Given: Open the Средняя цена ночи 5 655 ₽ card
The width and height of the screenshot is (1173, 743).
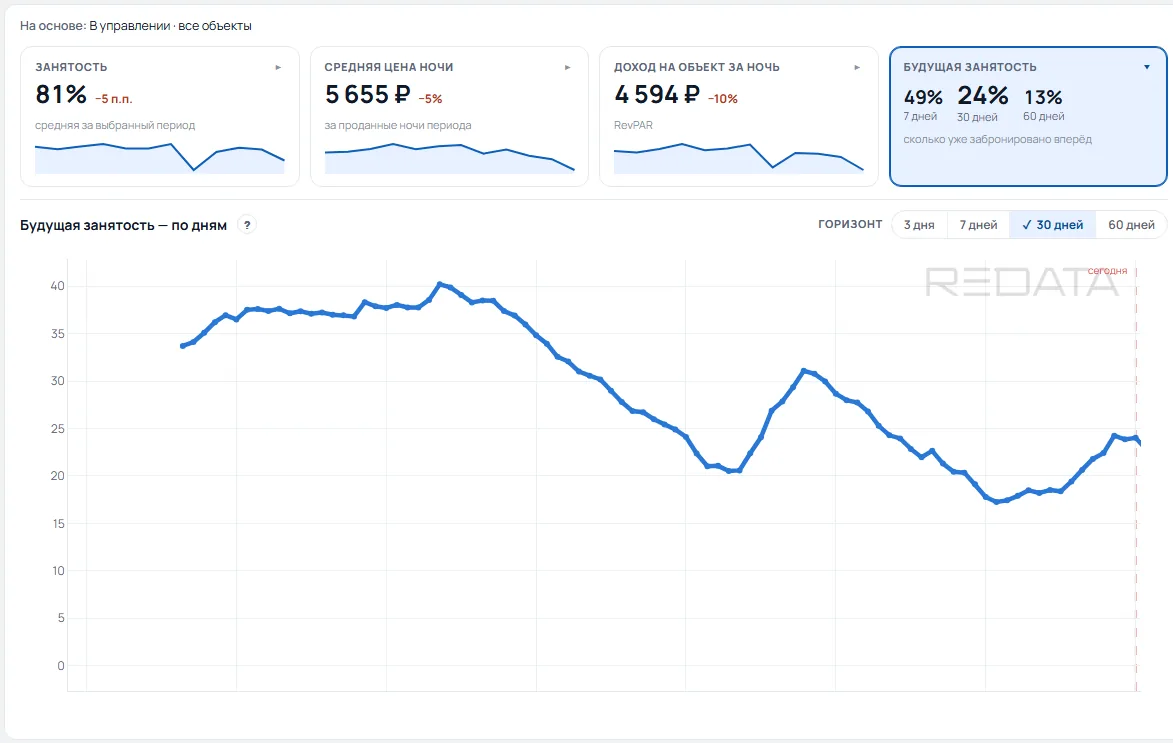Looking at the screenshot, I should tap(450, 116).
